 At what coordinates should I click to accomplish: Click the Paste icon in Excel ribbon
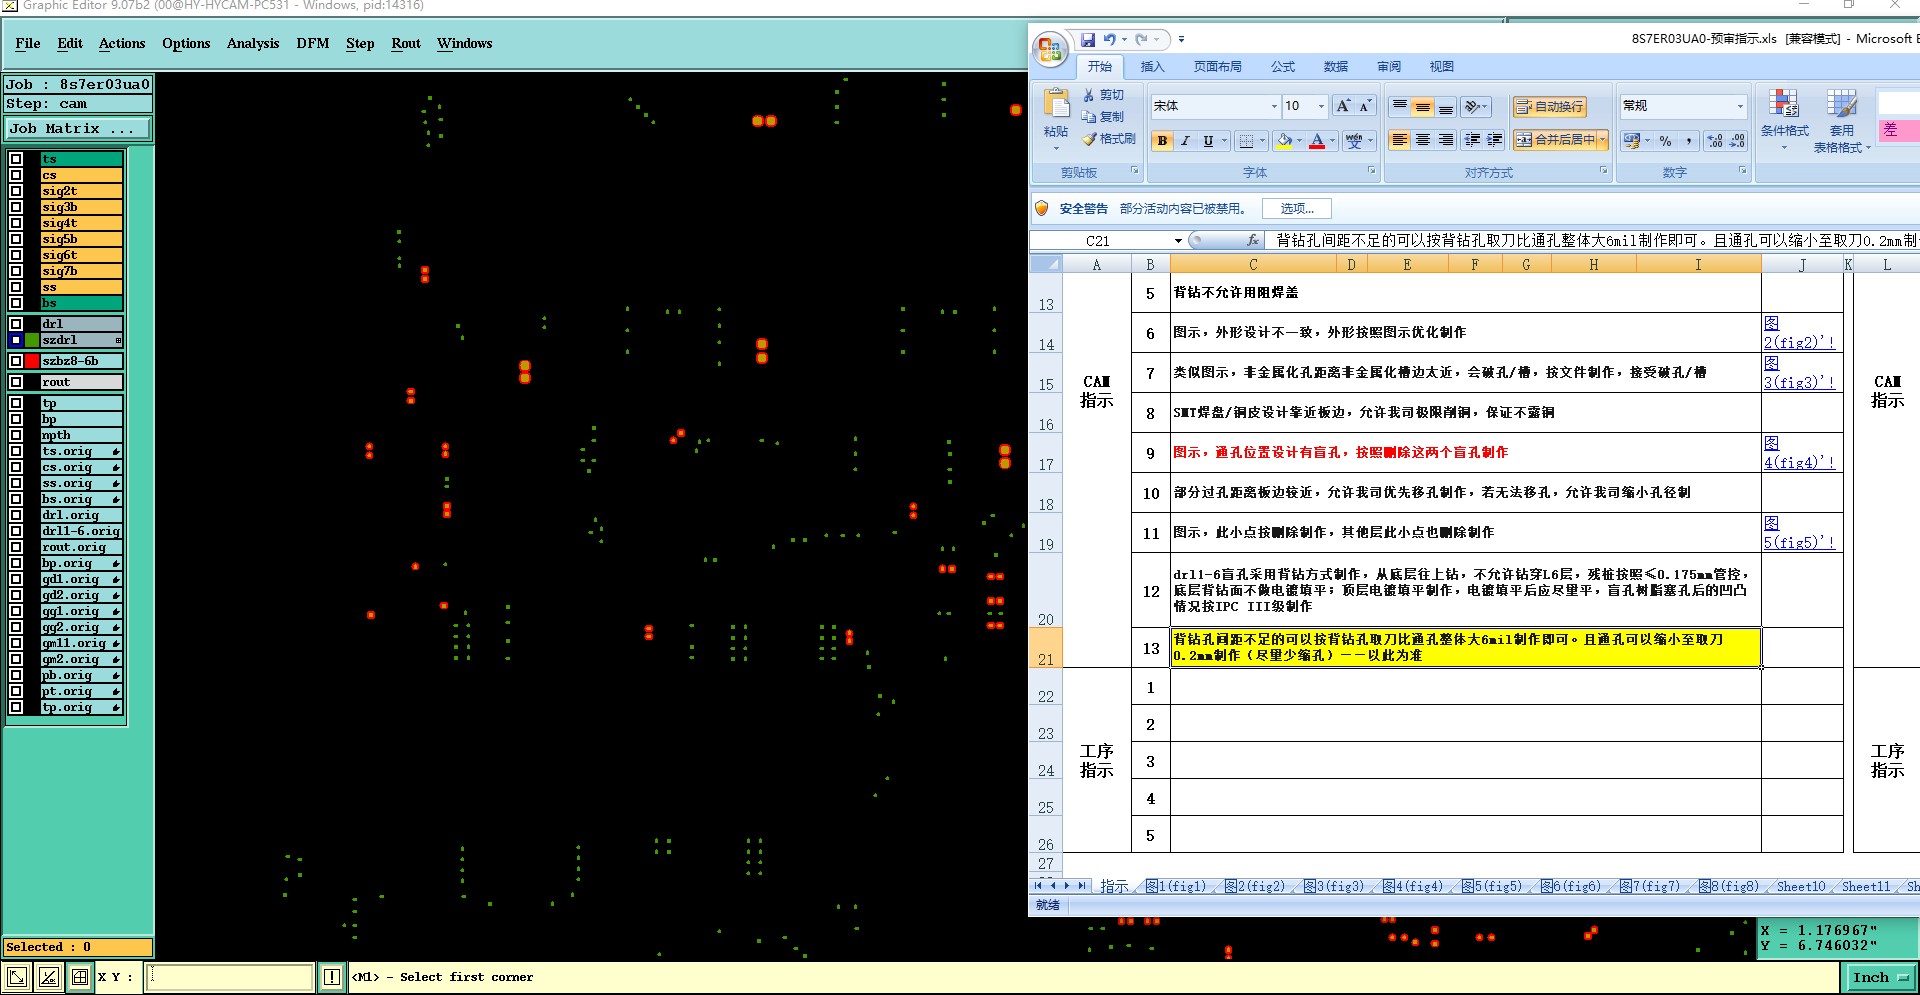point(1056,104)
